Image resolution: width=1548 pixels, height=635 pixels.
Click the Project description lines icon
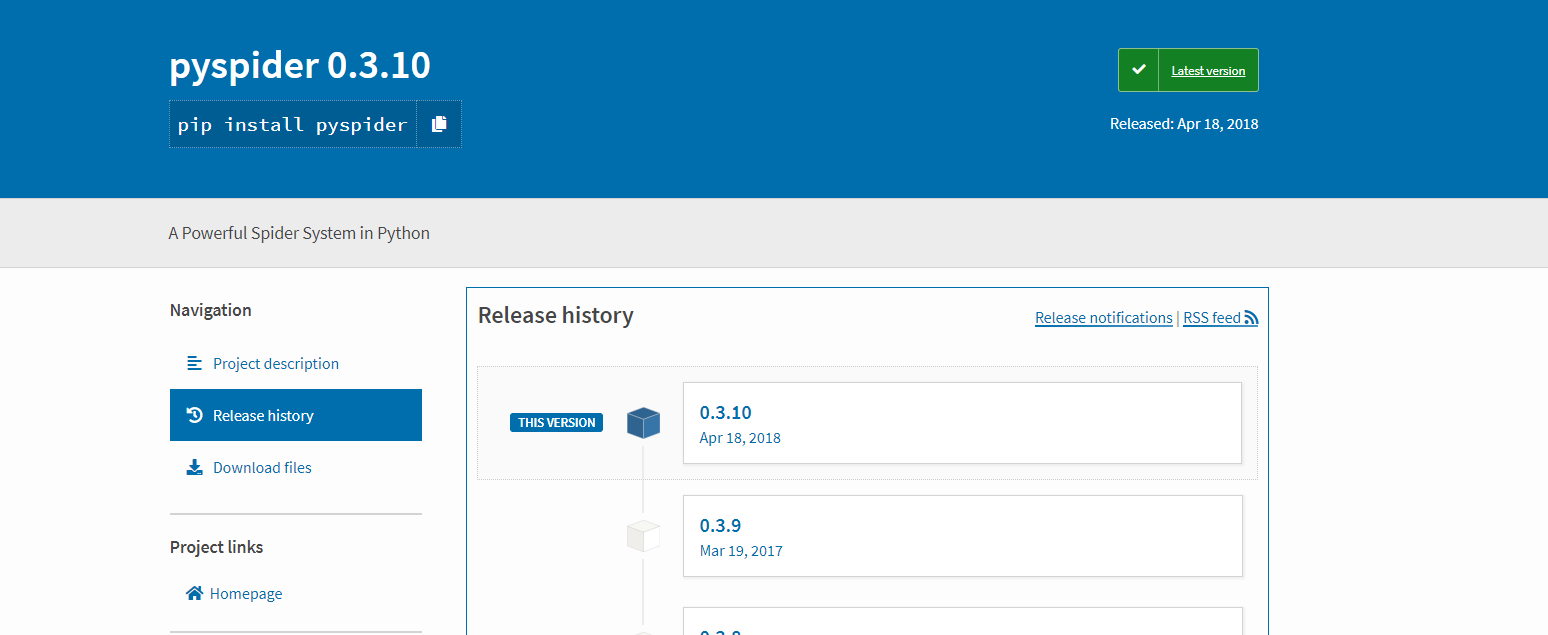tap(195, 363)
